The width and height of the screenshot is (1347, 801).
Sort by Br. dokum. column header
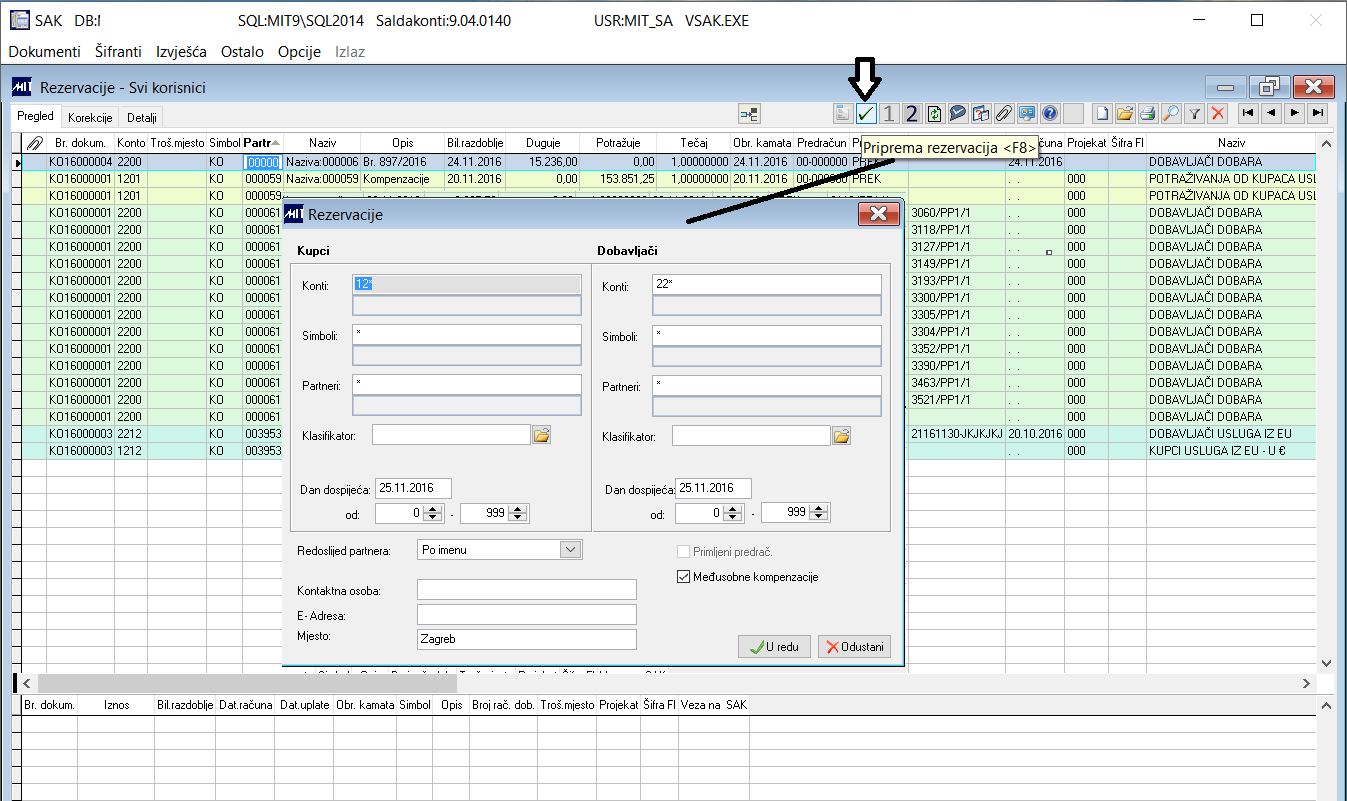tap(80, 143)
